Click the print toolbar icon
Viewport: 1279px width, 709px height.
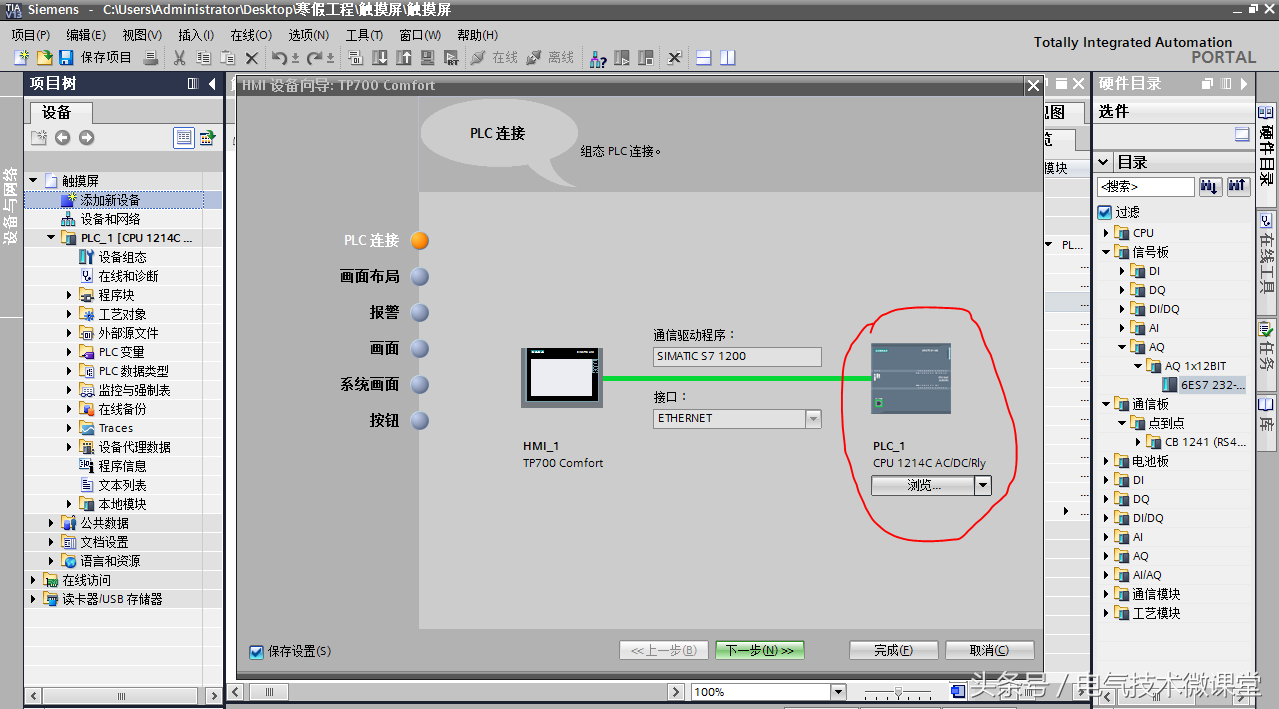pos(151,58)
